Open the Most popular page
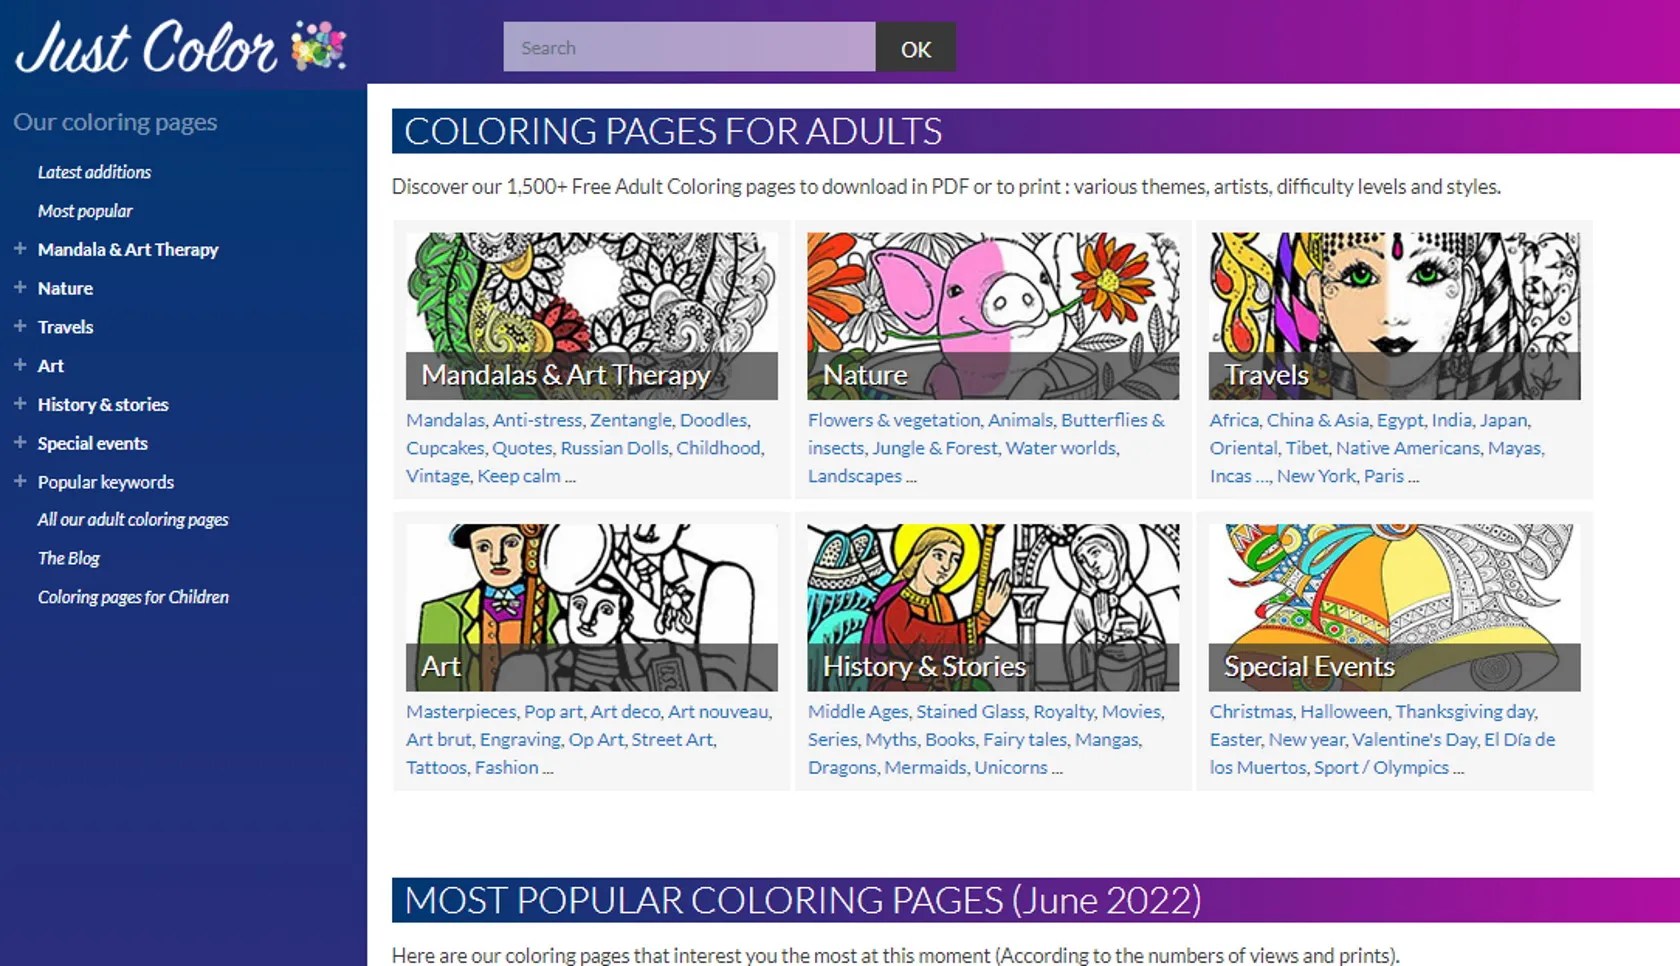 point(84,211)
